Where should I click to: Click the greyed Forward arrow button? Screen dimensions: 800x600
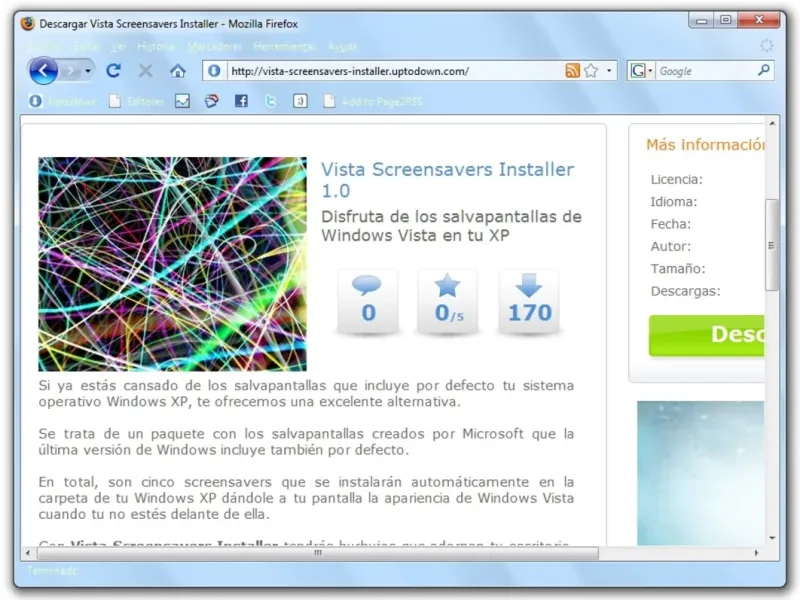(x=71, y=71)
